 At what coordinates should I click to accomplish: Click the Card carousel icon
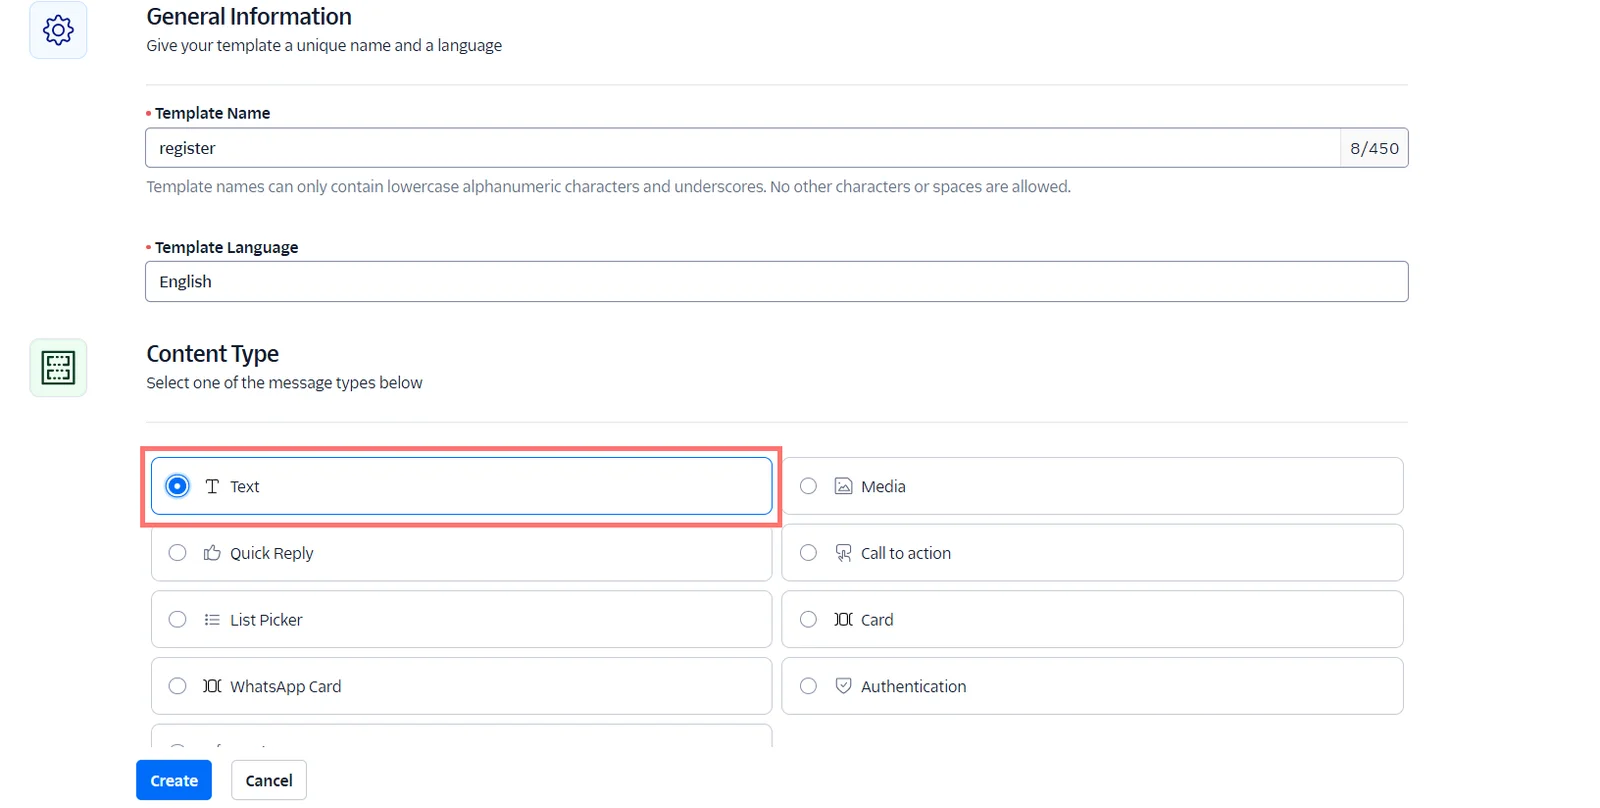tap(843, 620)
